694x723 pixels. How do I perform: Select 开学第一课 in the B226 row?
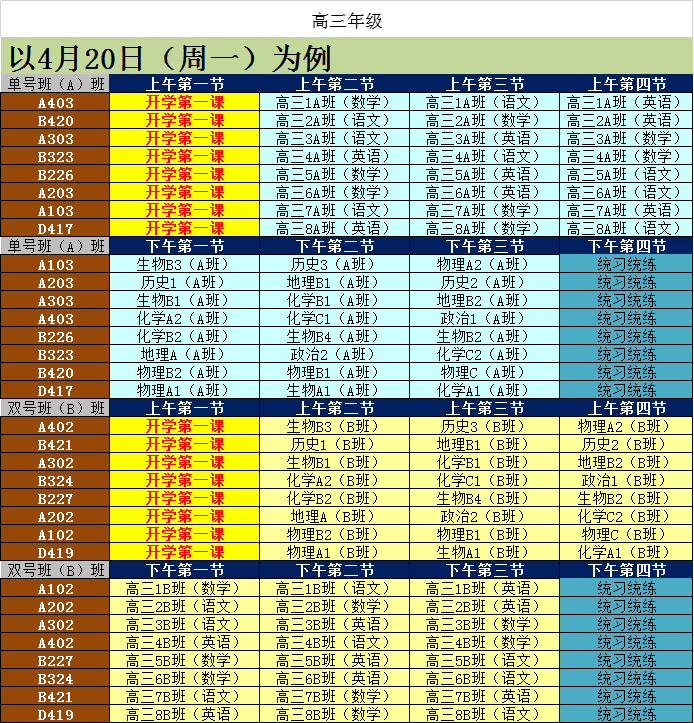coord(184,174)
